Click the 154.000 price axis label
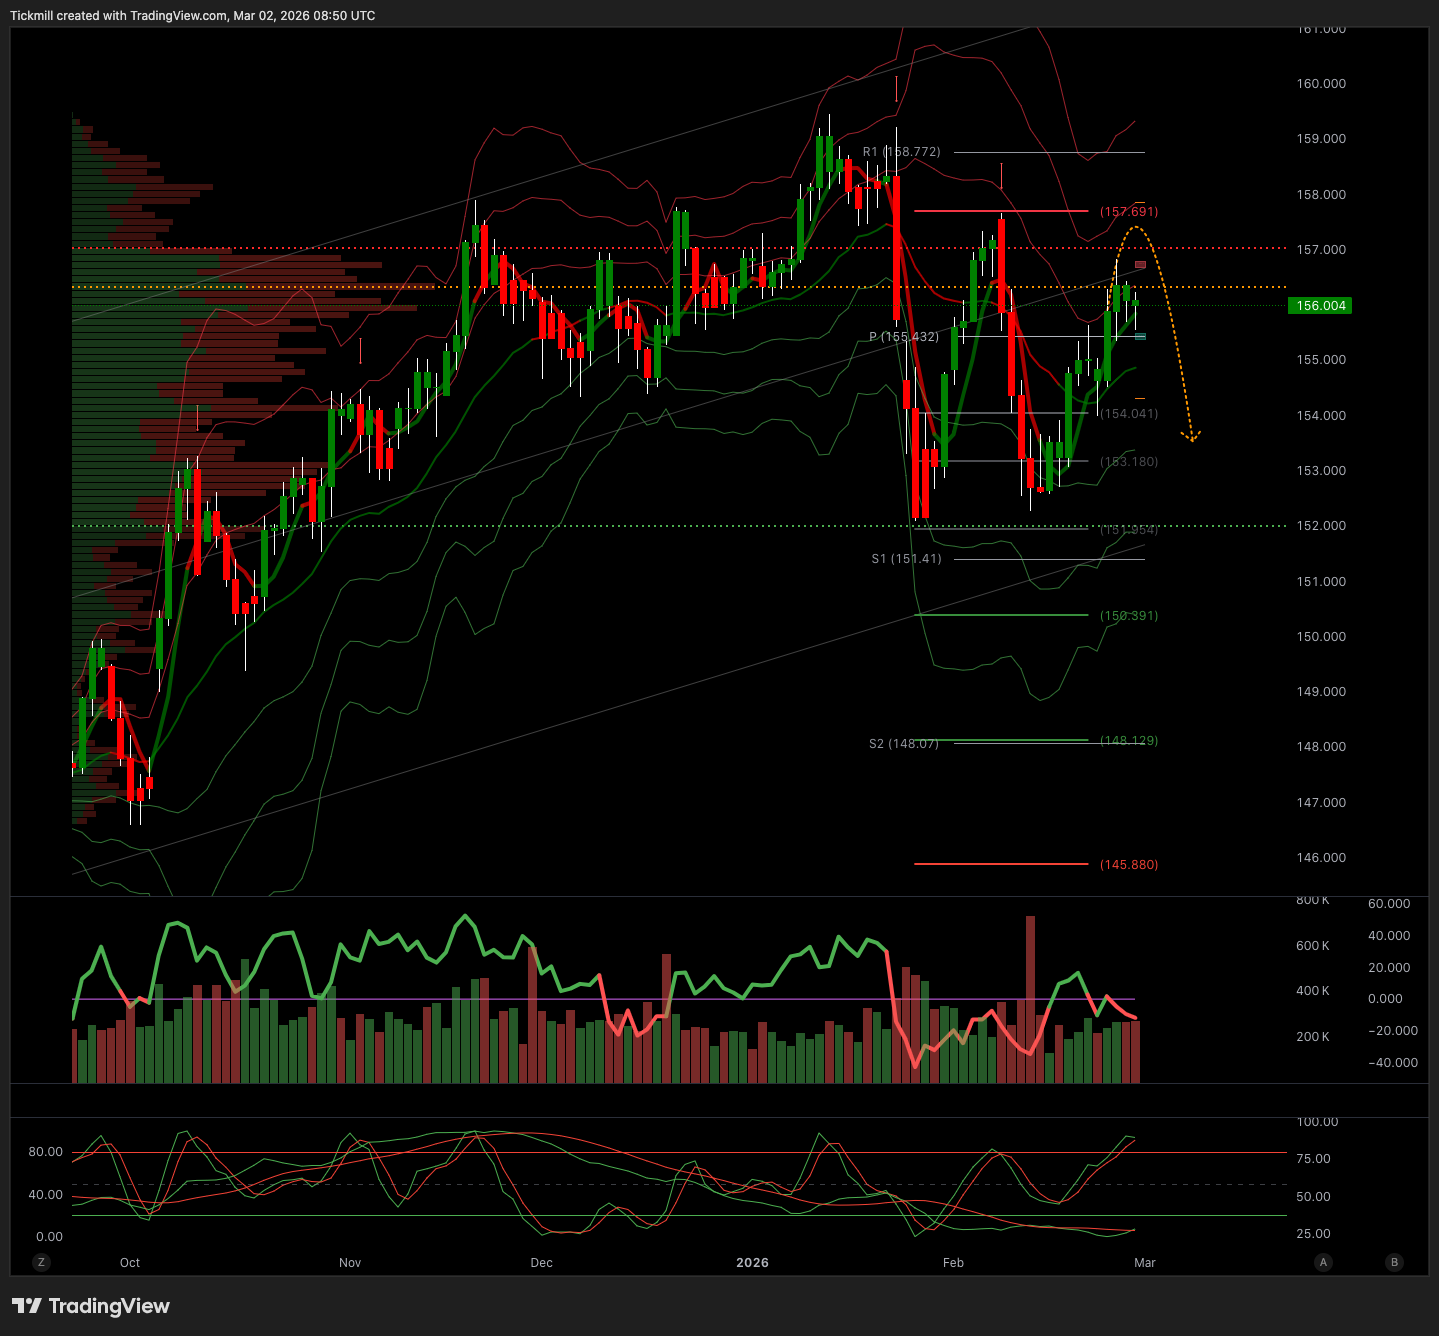Image resolution: width=1439 pixels, height=1336 pixels. [1321, 416]
